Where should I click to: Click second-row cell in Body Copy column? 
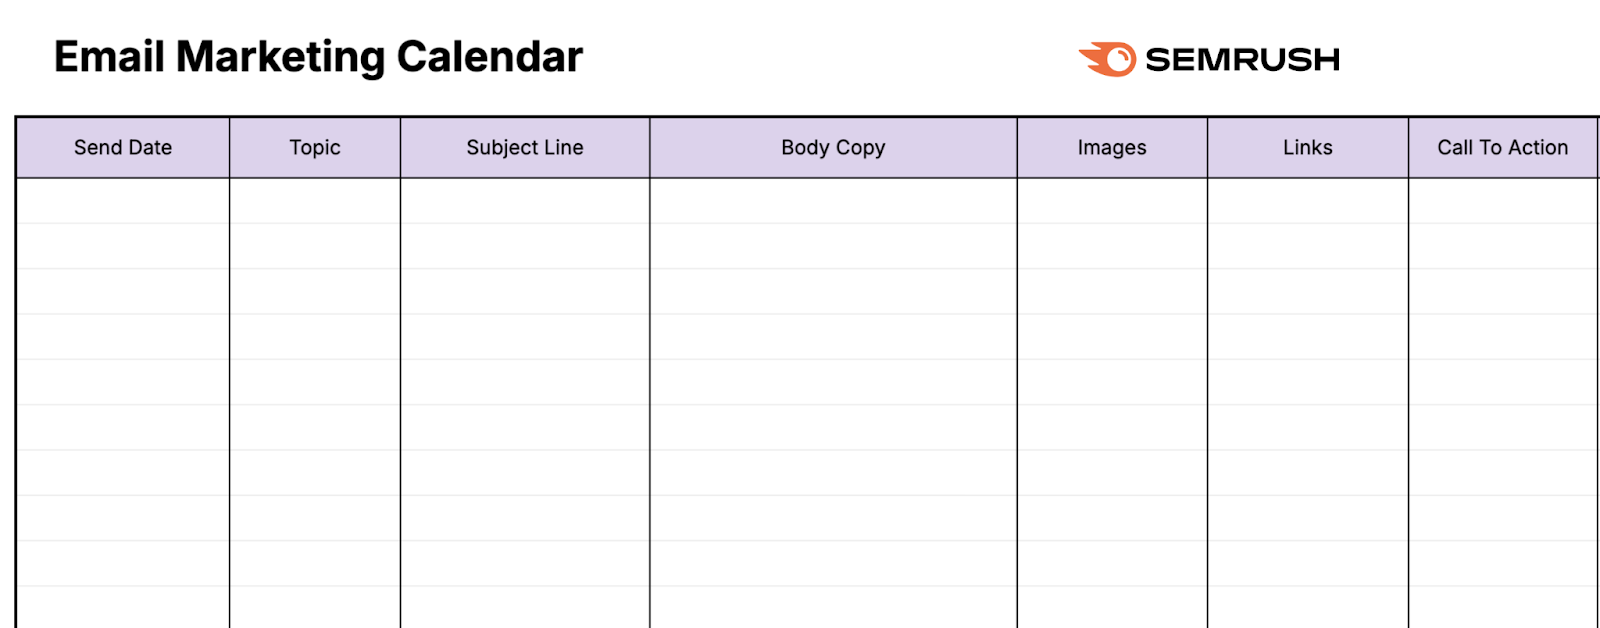[833, 246]
